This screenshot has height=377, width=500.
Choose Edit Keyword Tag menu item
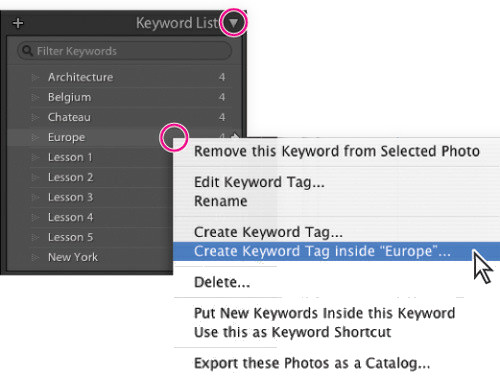click(x=259, y=182)
